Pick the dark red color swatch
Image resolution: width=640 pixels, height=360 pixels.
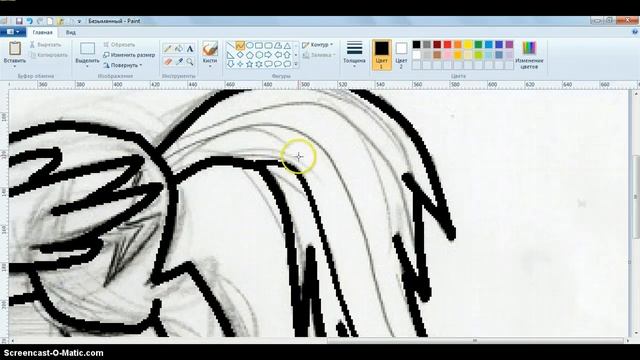tap(437, 44)
